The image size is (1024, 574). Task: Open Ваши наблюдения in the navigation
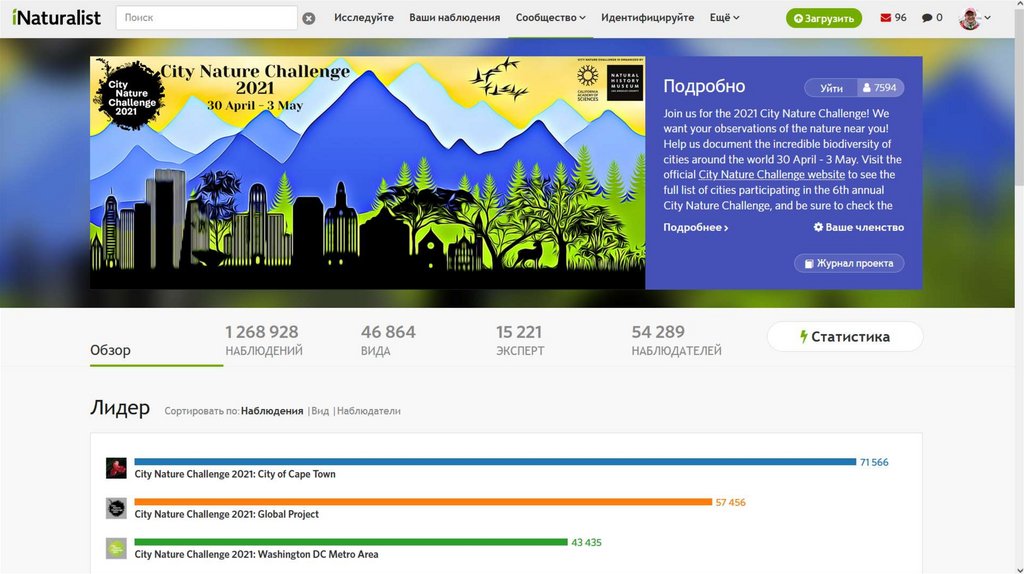click(455, 18)
